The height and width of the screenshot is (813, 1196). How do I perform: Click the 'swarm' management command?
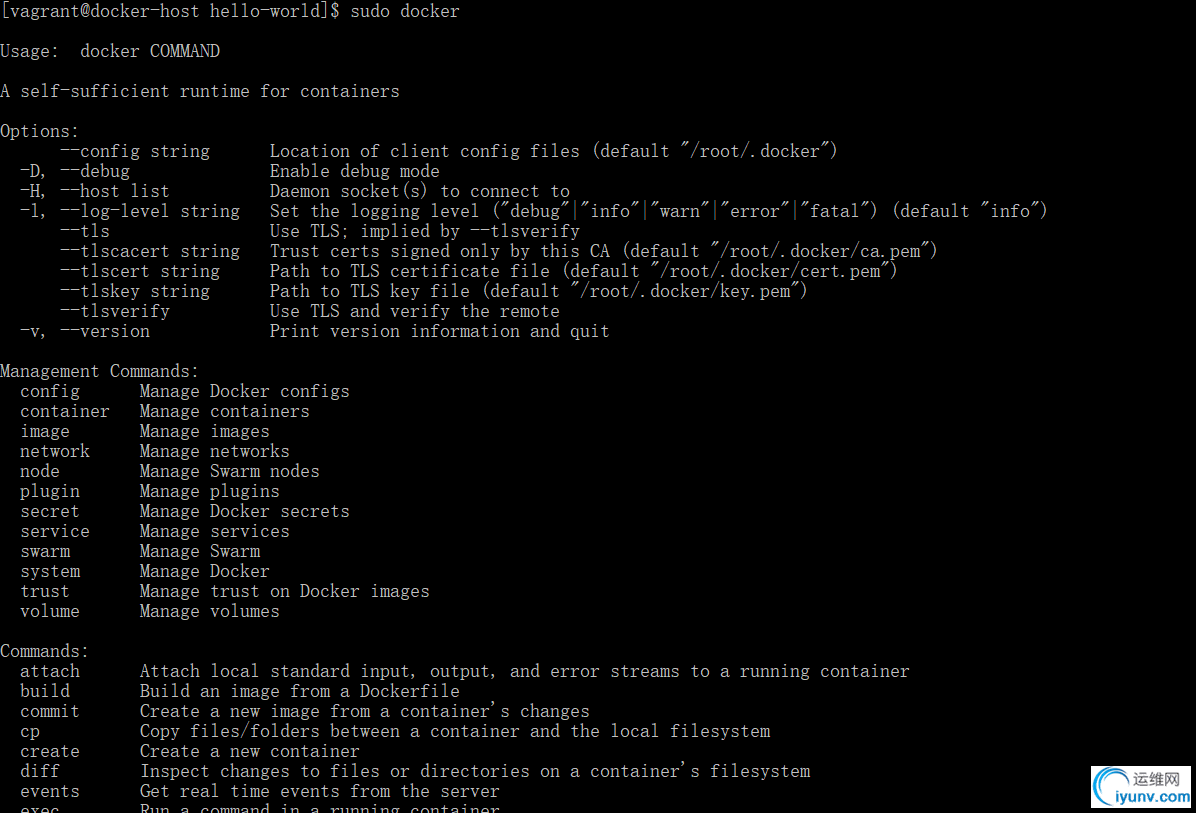click(x=45, y=551)
